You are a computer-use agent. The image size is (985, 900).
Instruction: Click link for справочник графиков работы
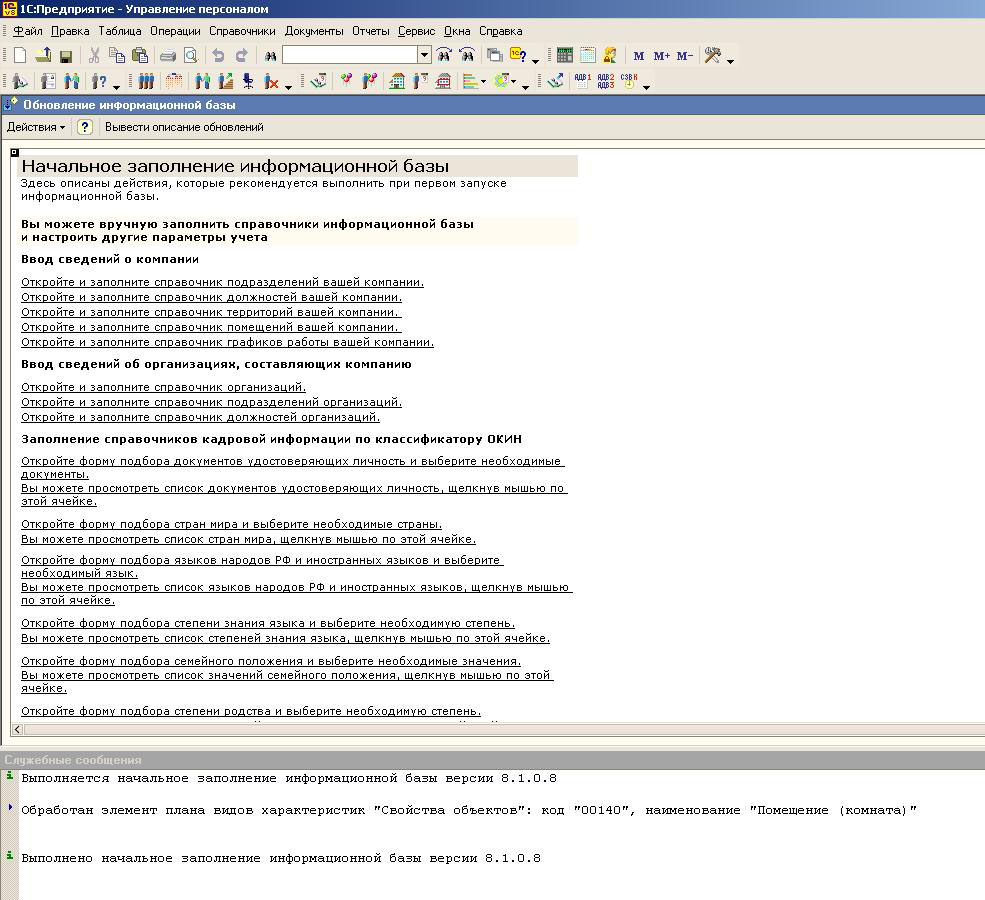coord(227,342)
